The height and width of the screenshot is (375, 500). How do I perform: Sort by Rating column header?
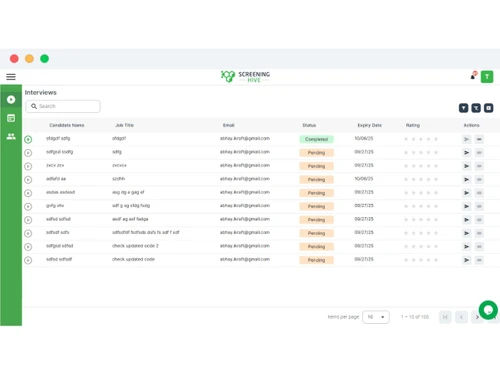(x=413, y=125)
